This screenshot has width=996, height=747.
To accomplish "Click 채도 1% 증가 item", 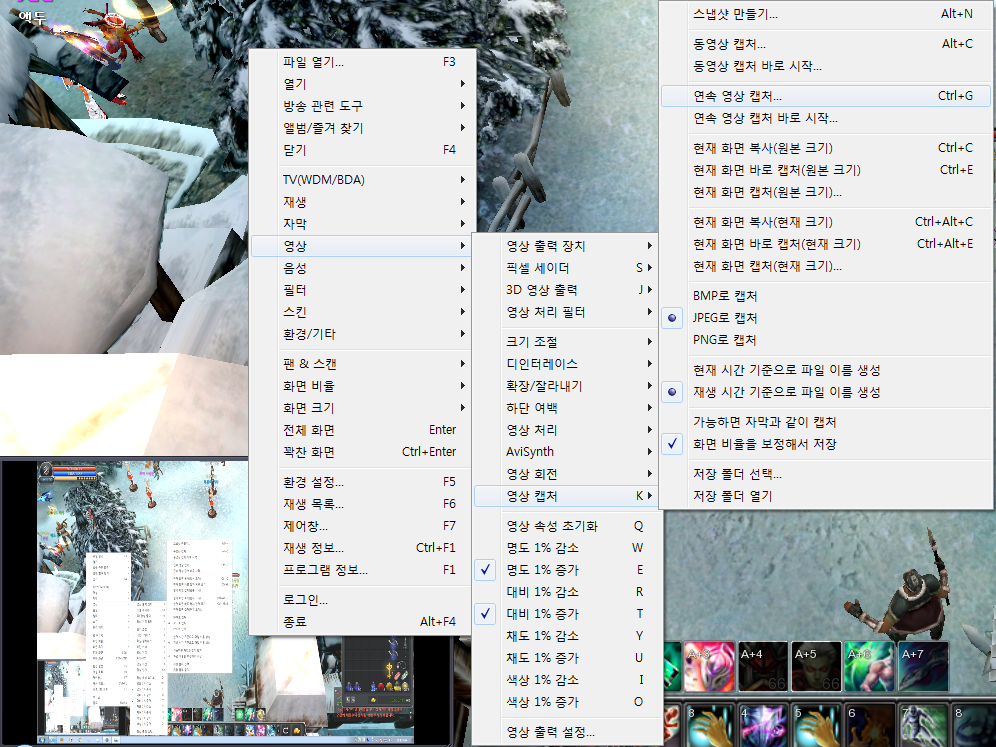I will (x=569, y=658).
